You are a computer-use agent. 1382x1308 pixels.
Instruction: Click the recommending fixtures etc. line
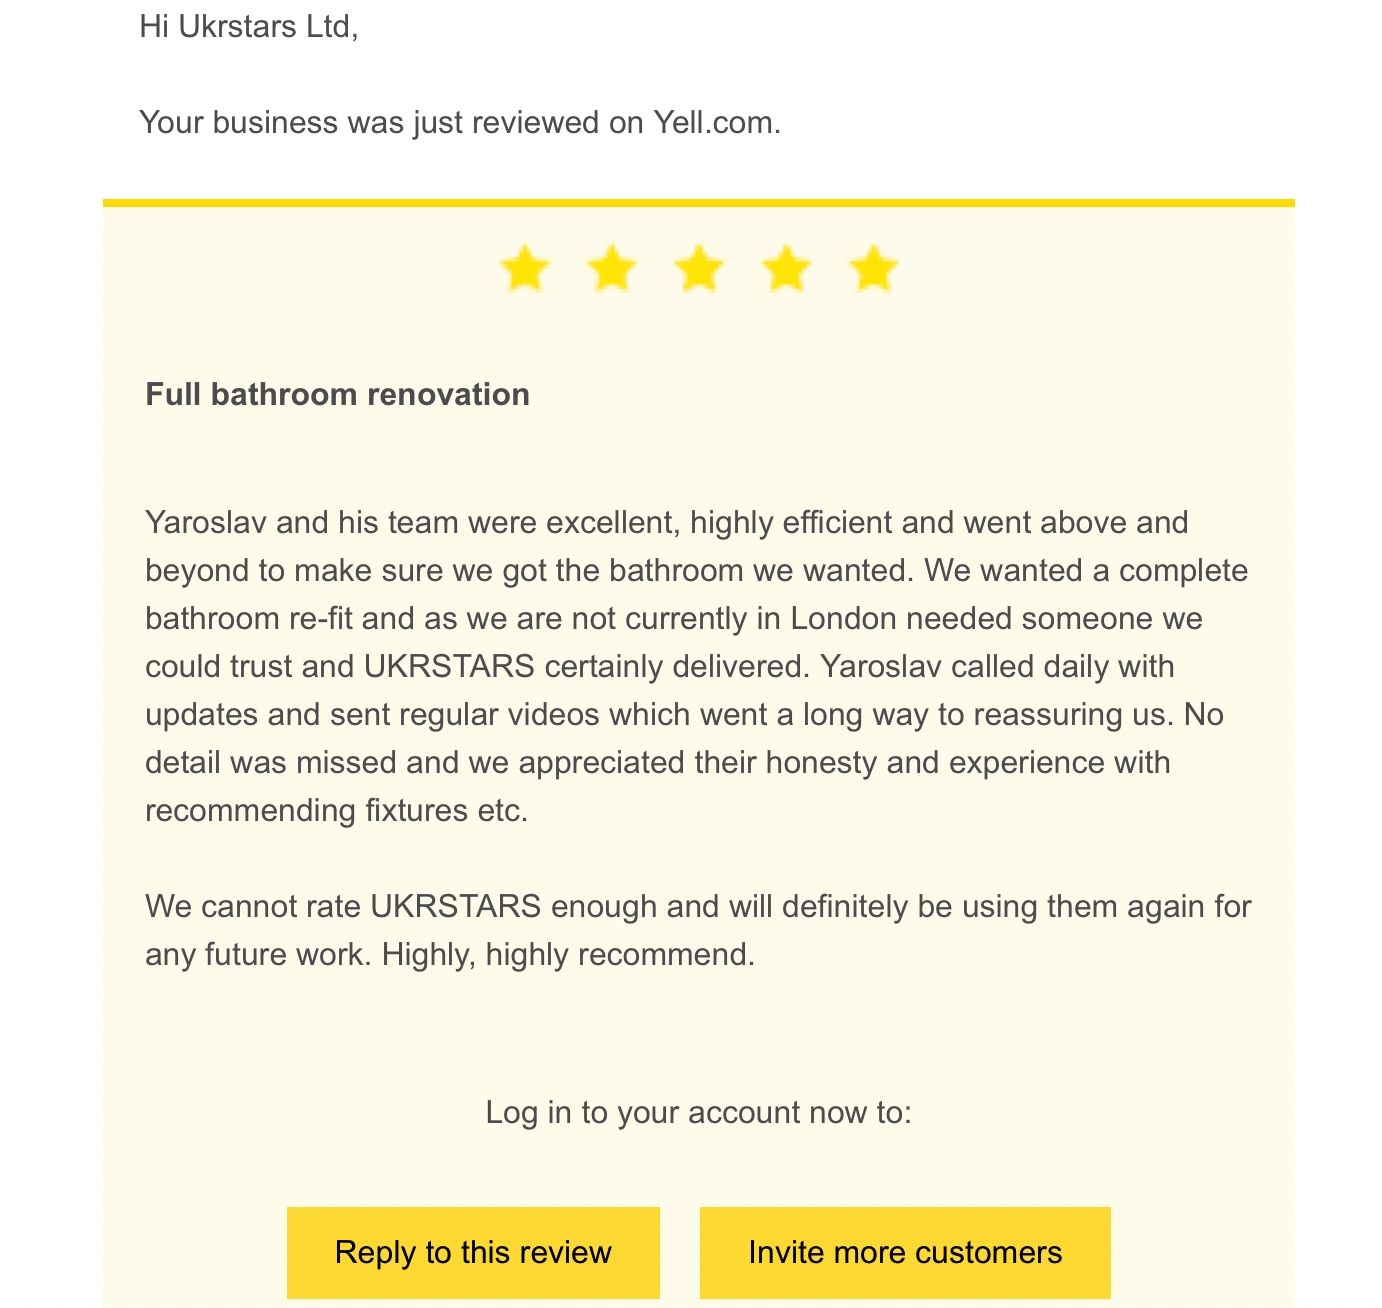pyautogui.click(x=336, y=810)
